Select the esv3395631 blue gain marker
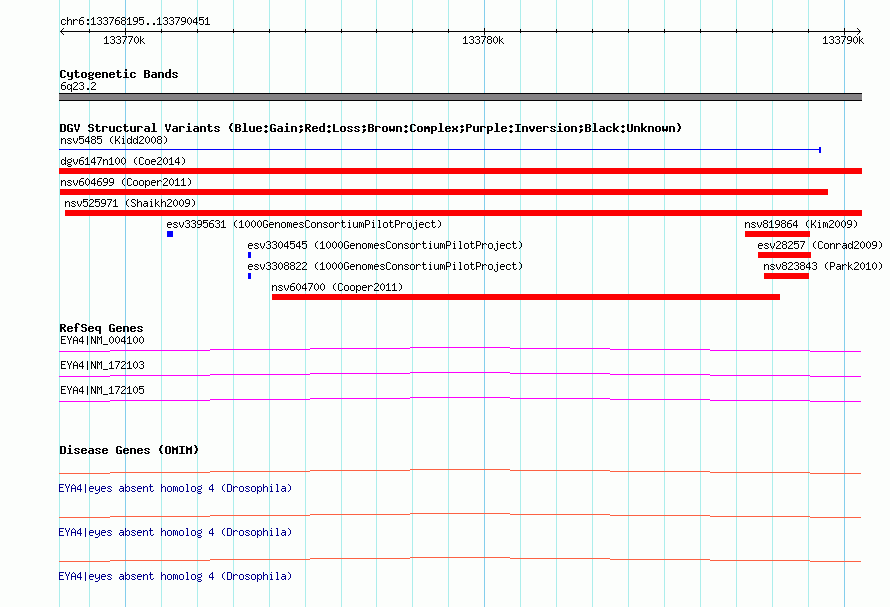This screenshot has width=890, height=607. tap(170, 234)
